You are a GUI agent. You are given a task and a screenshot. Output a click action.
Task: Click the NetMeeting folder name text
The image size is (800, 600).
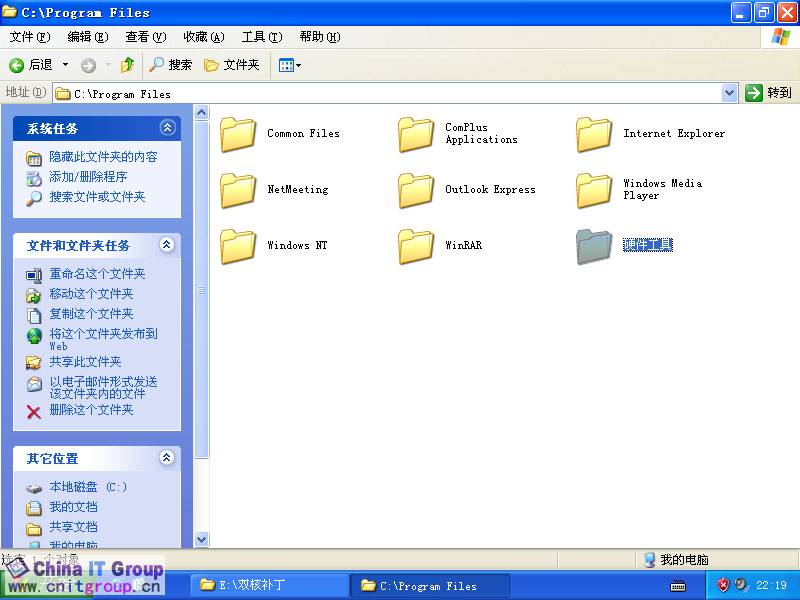298,189
